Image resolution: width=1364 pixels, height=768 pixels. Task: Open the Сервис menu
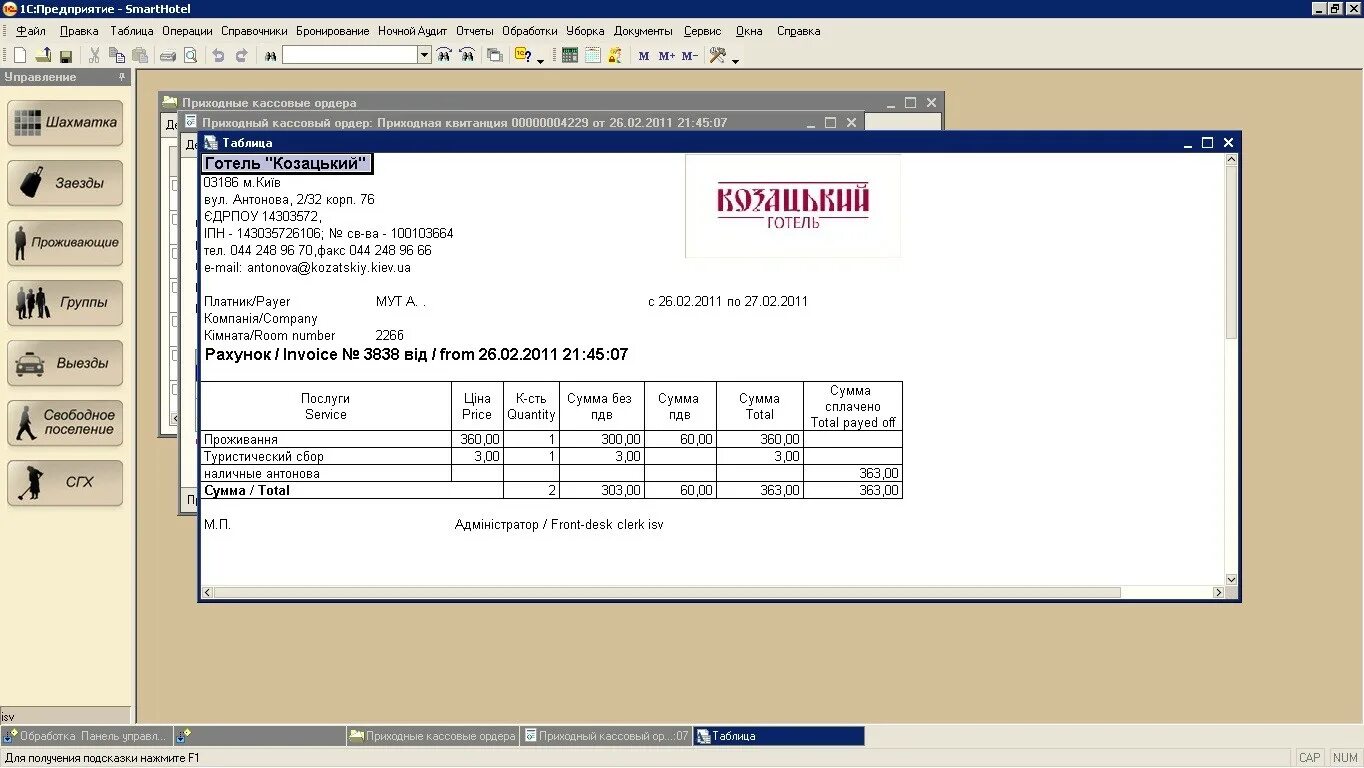click(703, 31)
